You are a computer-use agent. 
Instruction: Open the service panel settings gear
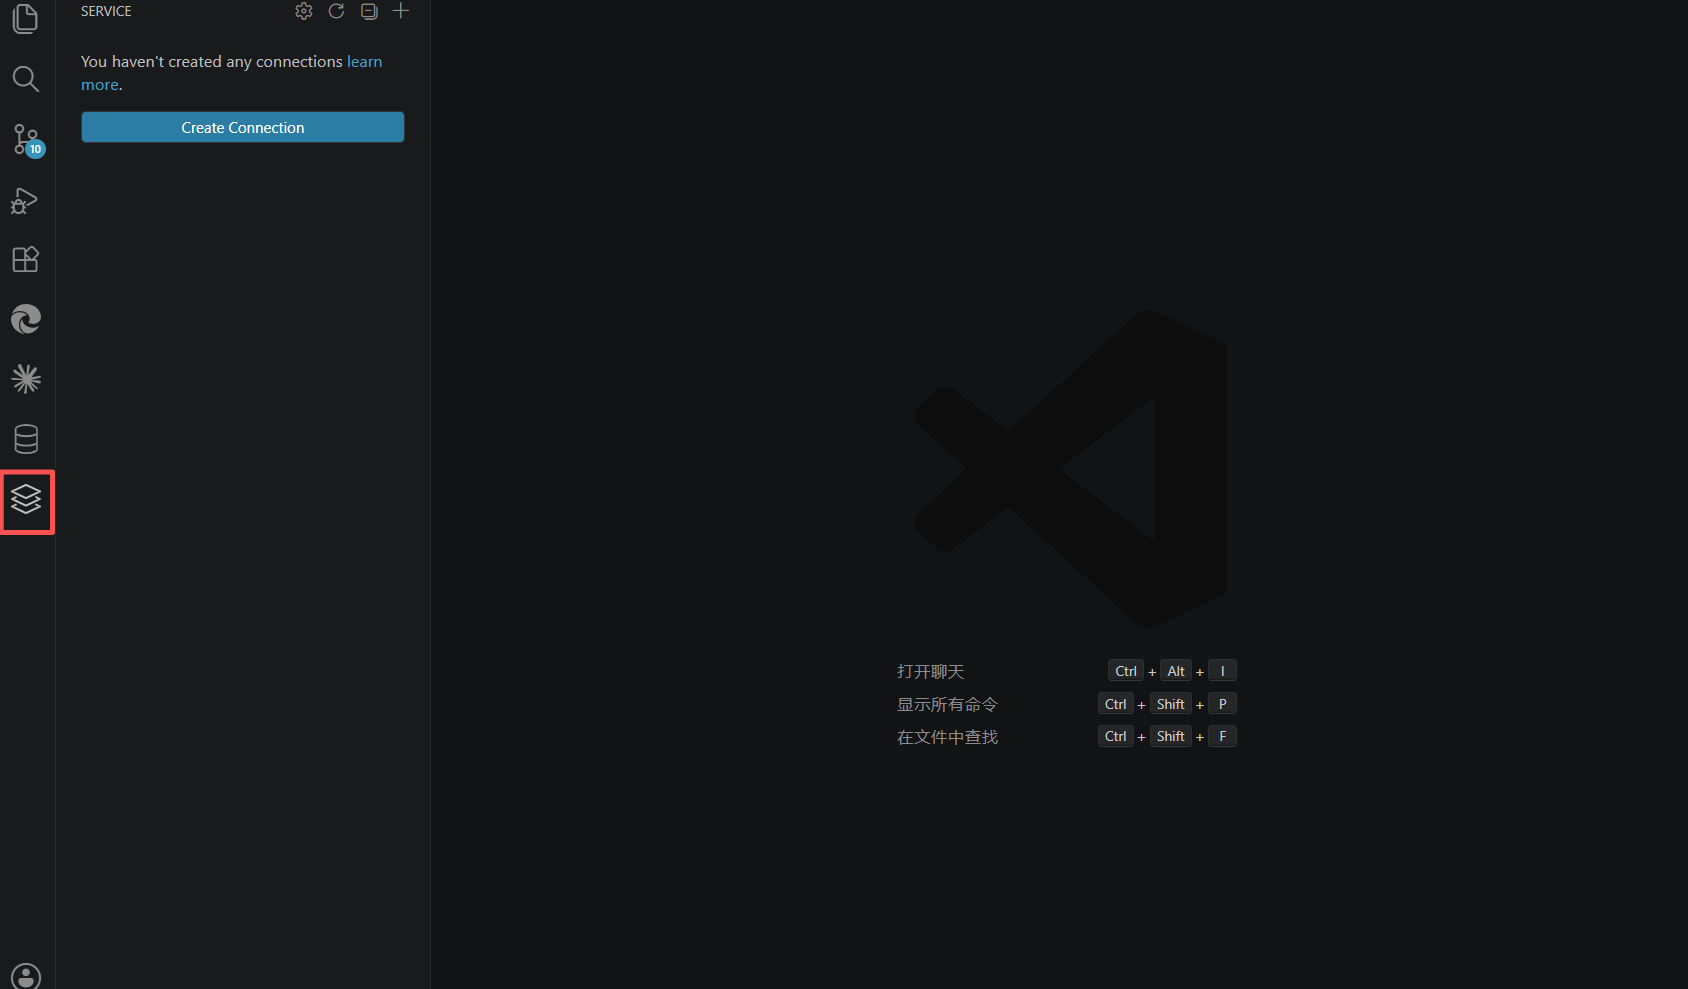304,11
